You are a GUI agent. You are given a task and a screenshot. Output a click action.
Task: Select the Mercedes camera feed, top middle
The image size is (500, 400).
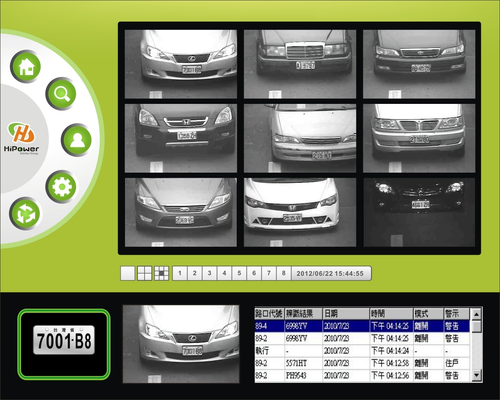[300, 64]
